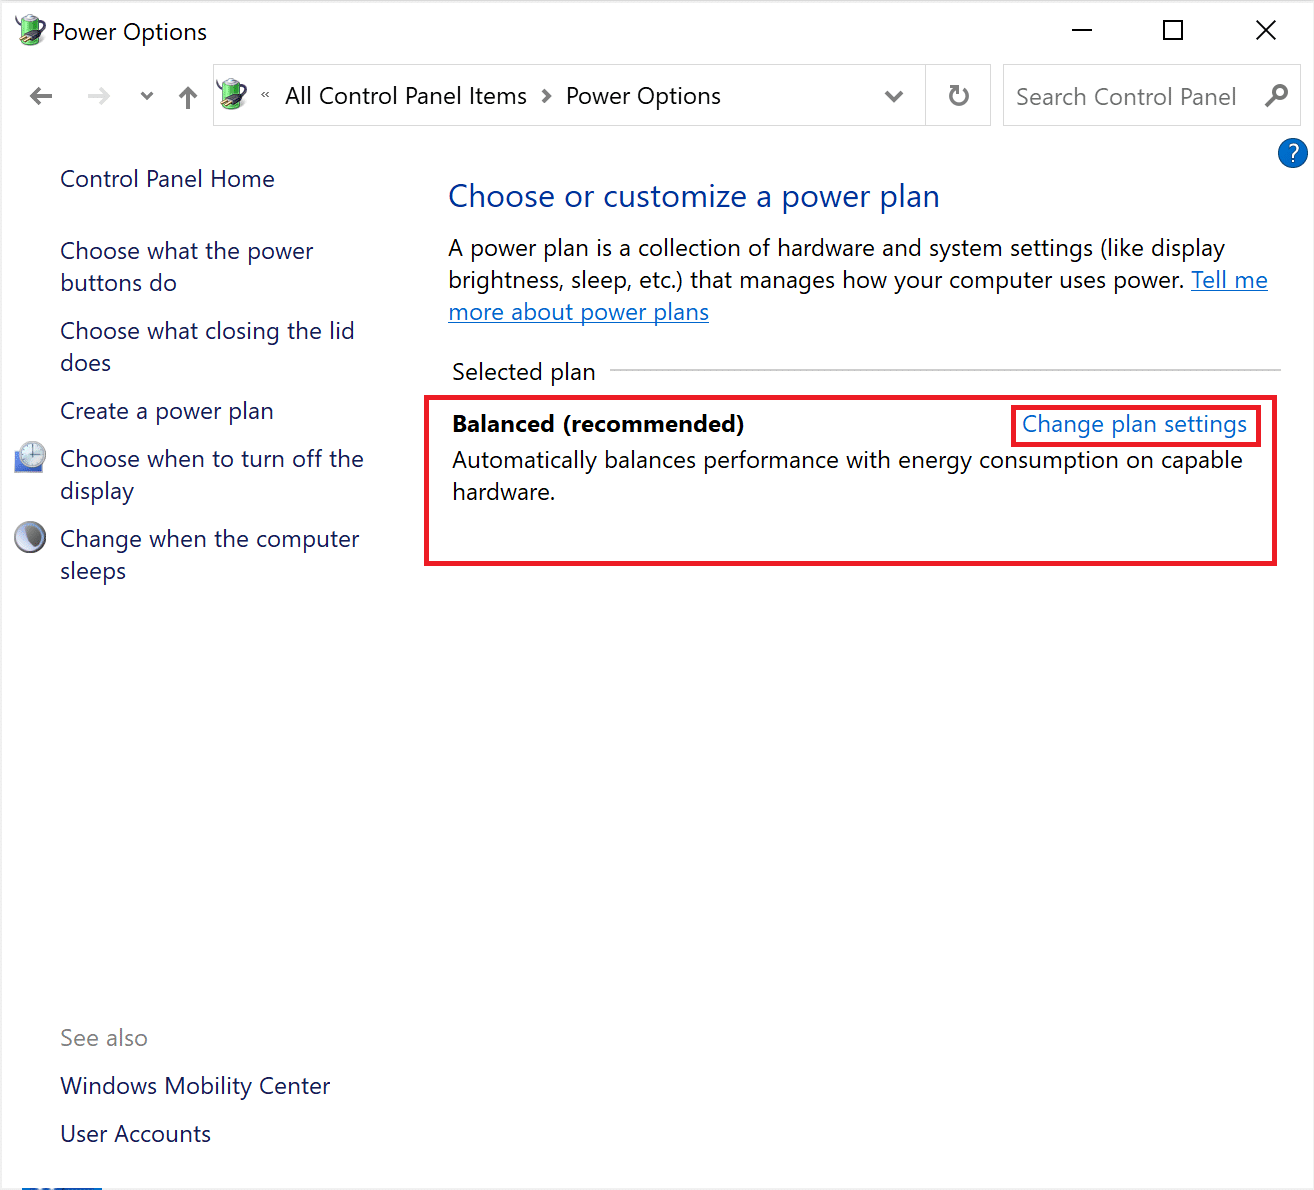The height and width of the screenshot is (1190, 1314).
Task: Click inside the Search Control Panel field
Action: pyautogui.click(x=1120, y=95)
